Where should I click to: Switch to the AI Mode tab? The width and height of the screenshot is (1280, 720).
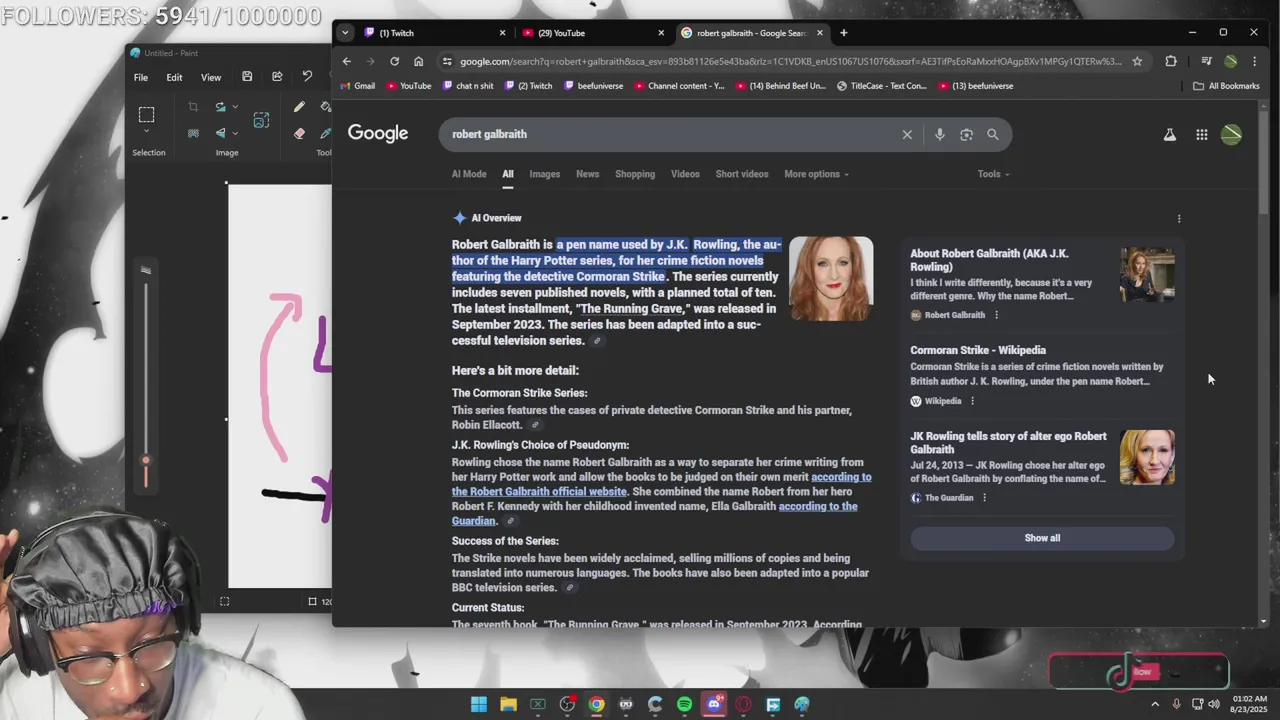click(x=469, y=174)
